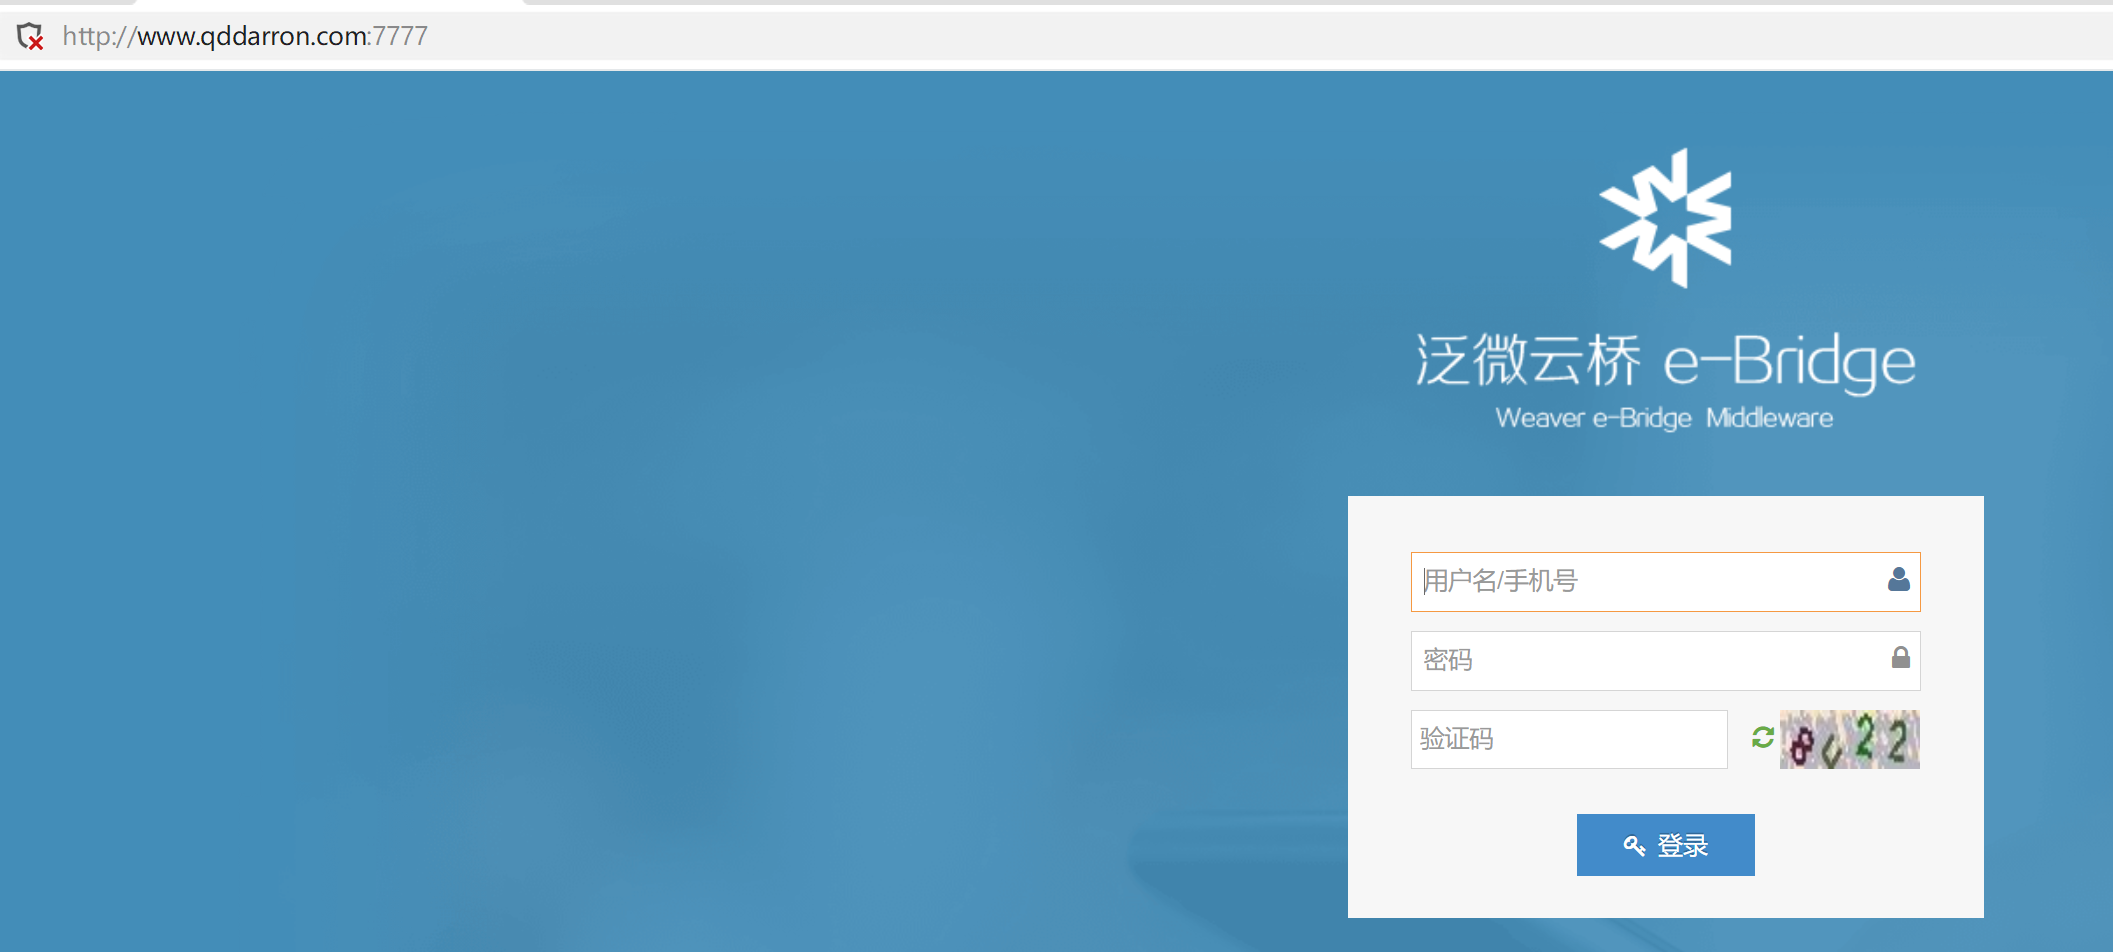2113x952 pixels.
Task: Focus the password (密码) field
Action: coord(1665,660)
